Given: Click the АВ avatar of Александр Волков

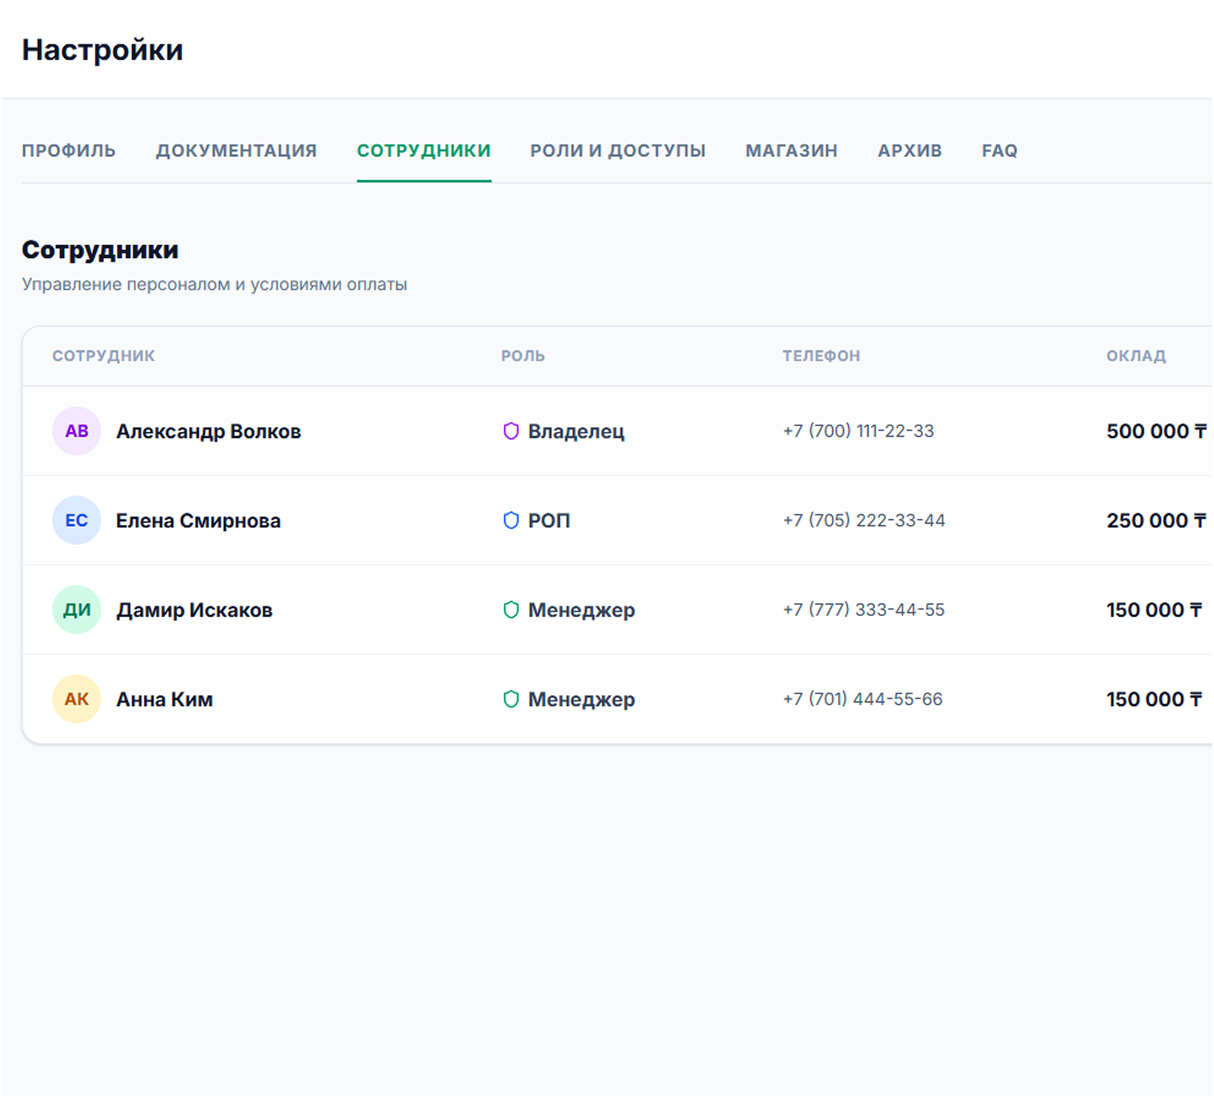Looking at the screenshot, I should click(x=77, y=431).
